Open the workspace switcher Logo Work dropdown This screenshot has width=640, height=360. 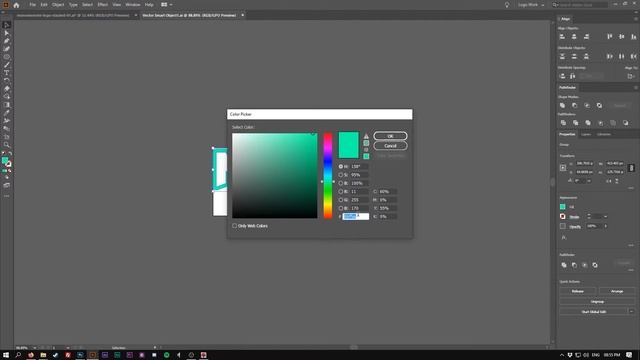[531, 5]
